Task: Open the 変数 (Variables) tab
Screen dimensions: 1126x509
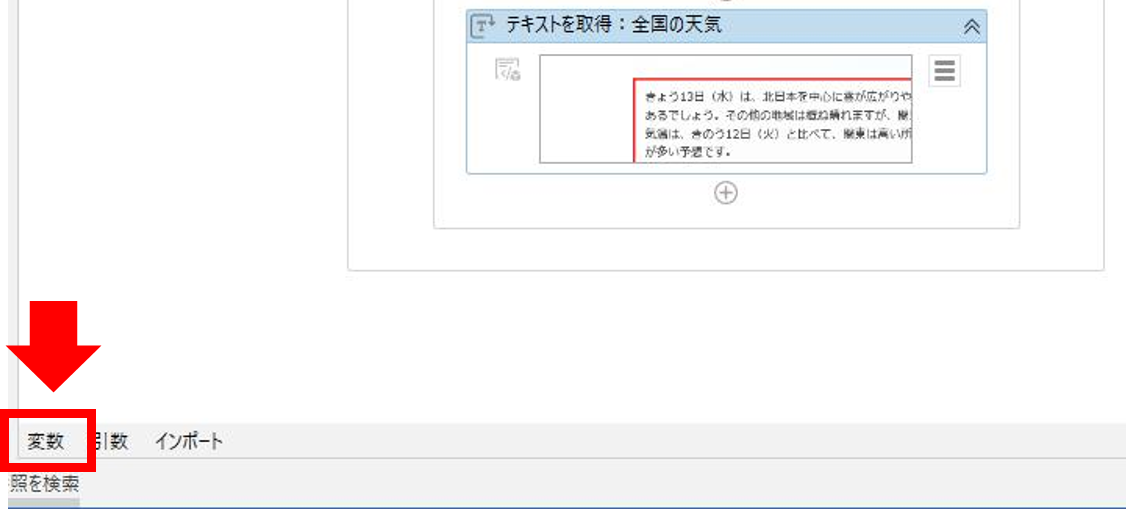Action: [46, 442]
